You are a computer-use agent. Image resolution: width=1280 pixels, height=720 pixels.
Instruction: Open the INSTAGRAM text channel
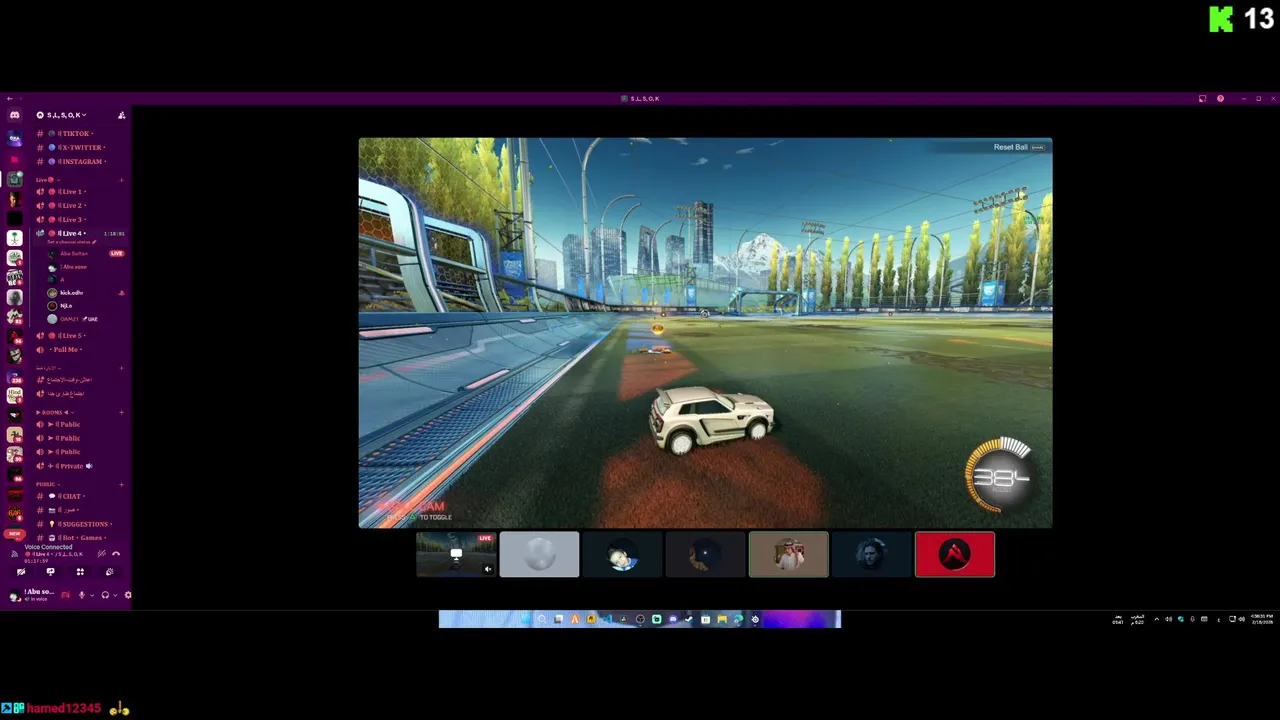coord(80,161)
